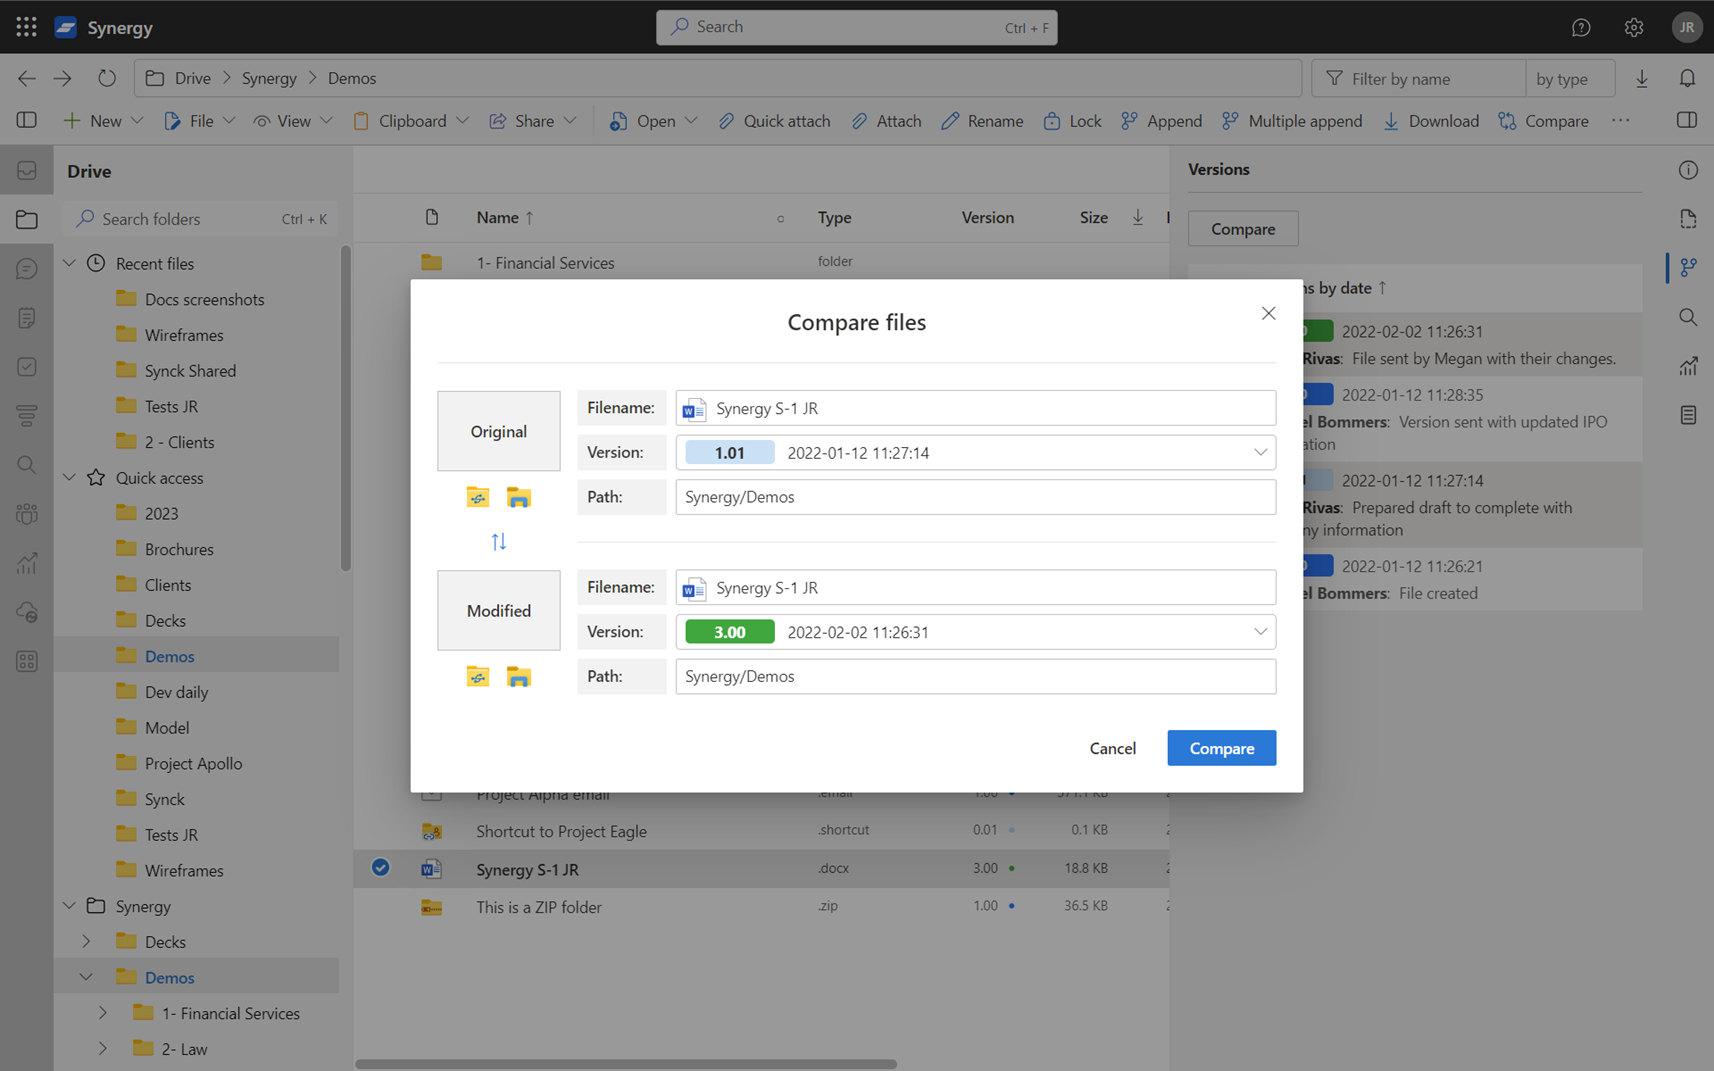1714x1071 pixels.
Task: Refresh the current folder view
Action: pyautogui.click(x=107, y=78)
